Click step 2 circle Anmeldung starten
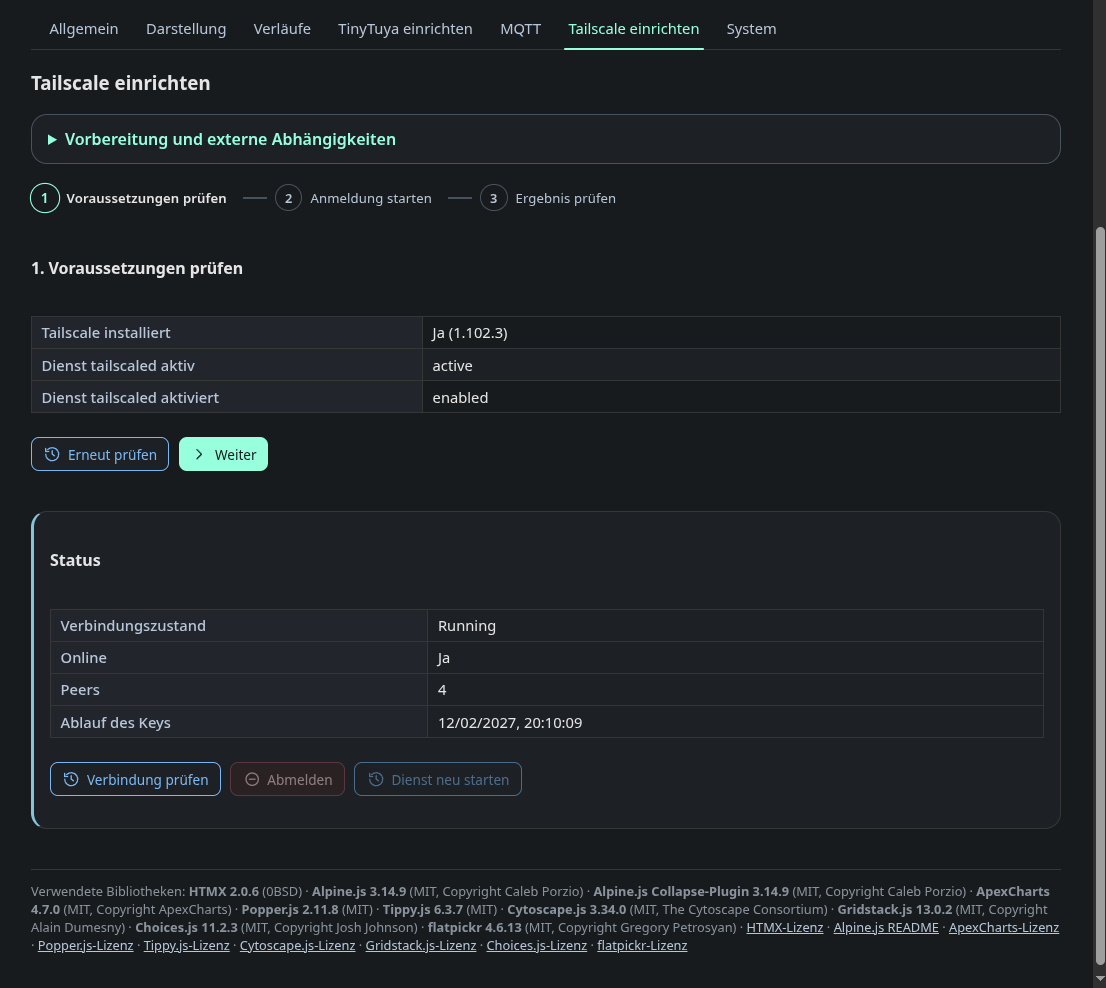 pos(288,198)
